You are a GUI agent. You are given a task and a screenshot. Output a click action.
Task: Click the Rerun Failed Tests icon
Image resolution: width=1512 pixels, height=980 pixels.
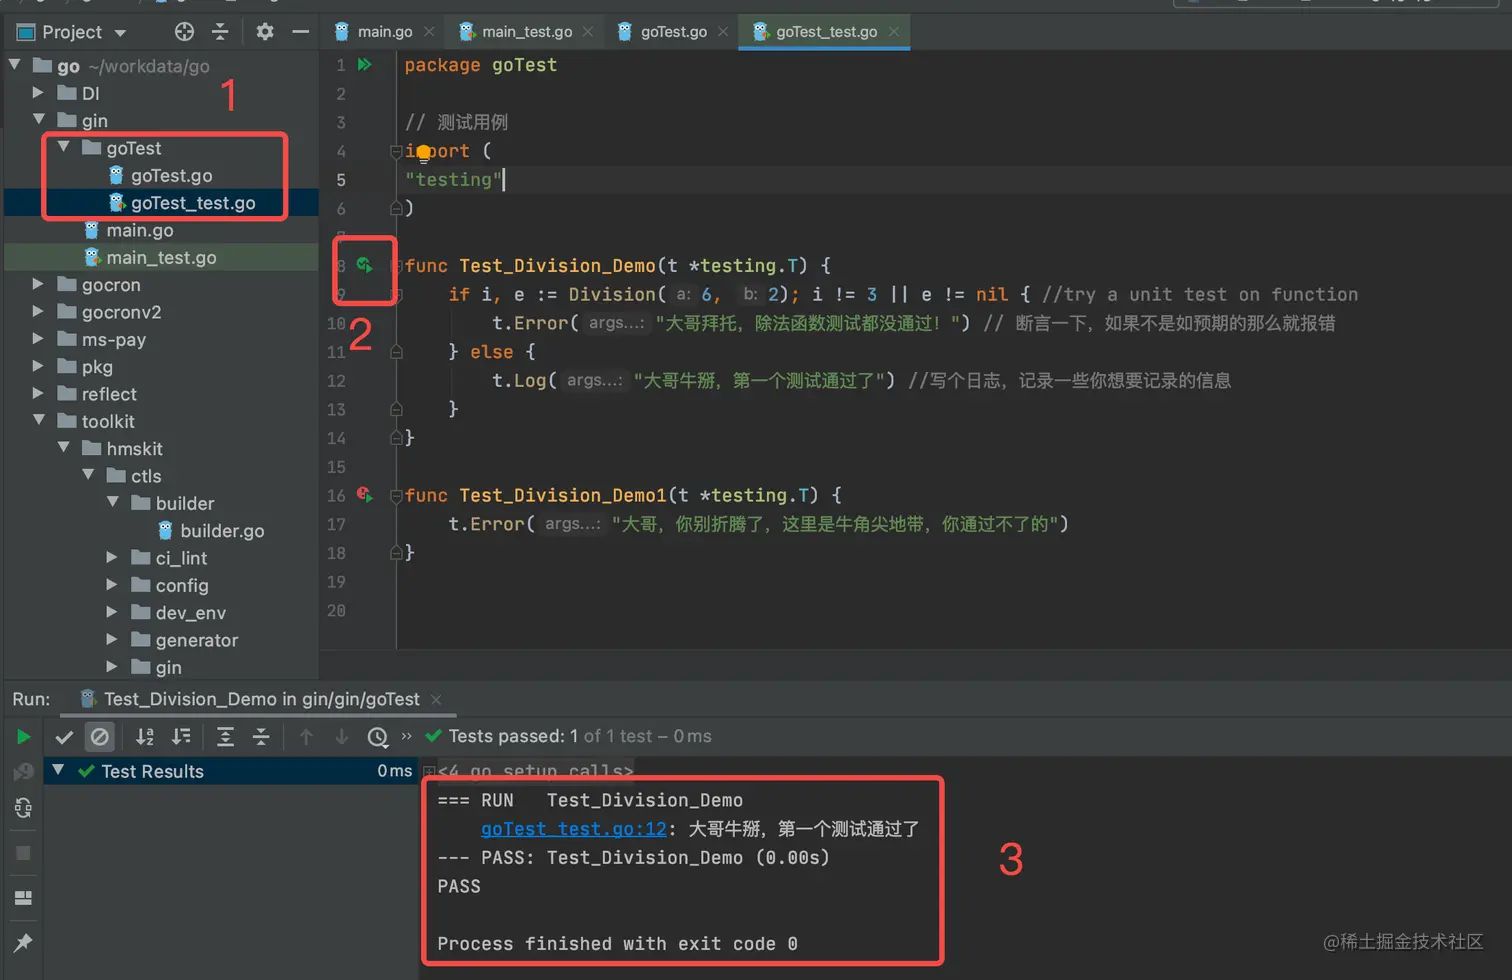[23, 772]
